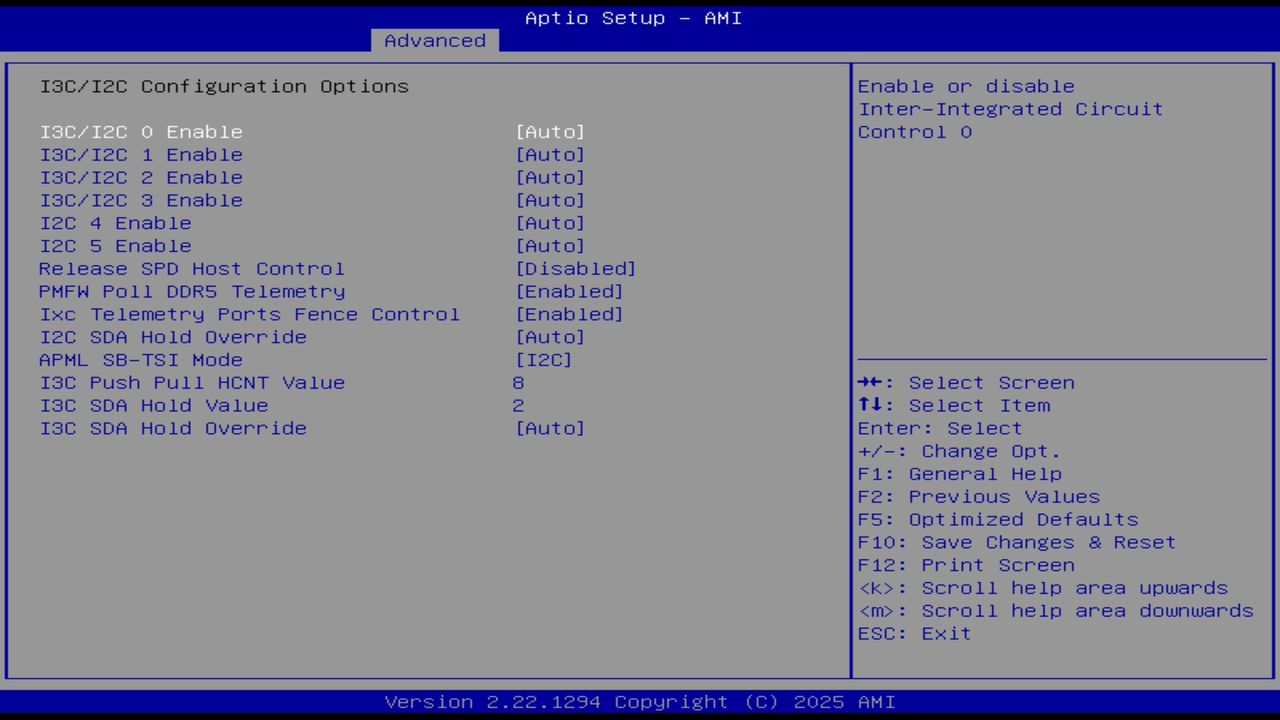The image size is (1280, 720).
Task: Open the I2C 4 Enable option
Action: click(115, 223)
